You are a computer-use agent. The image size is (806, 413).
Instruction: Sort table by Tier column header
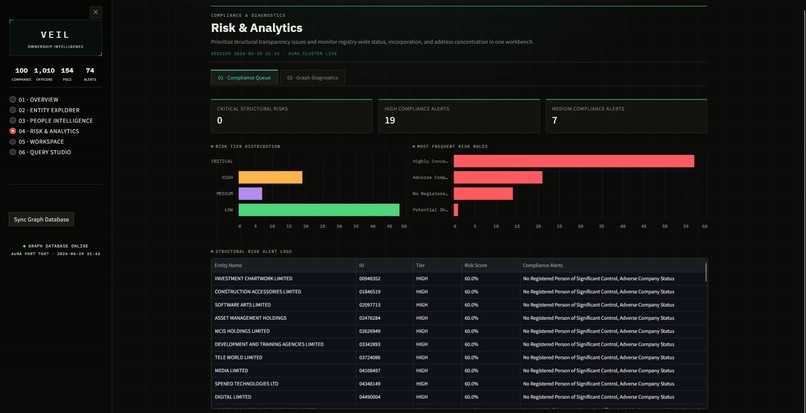coord(437,265)
